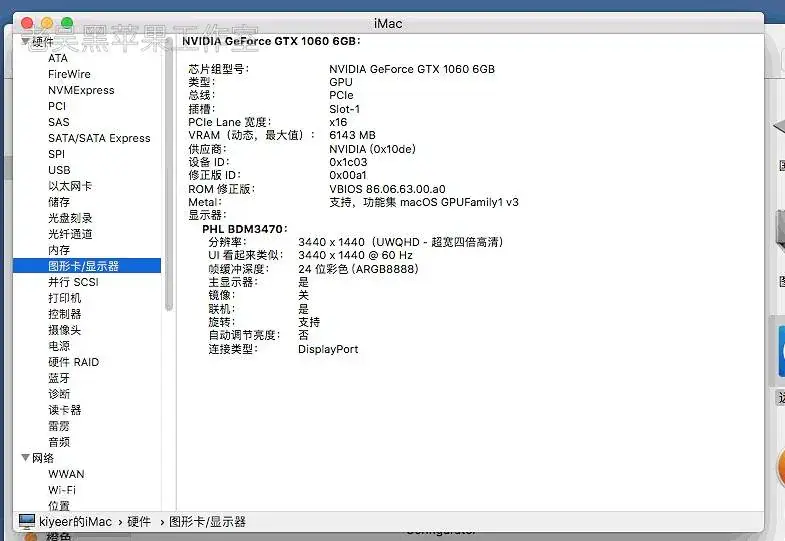Select 音频 in the sidebar
The image size is (785, 541).
tap(59, 442)
